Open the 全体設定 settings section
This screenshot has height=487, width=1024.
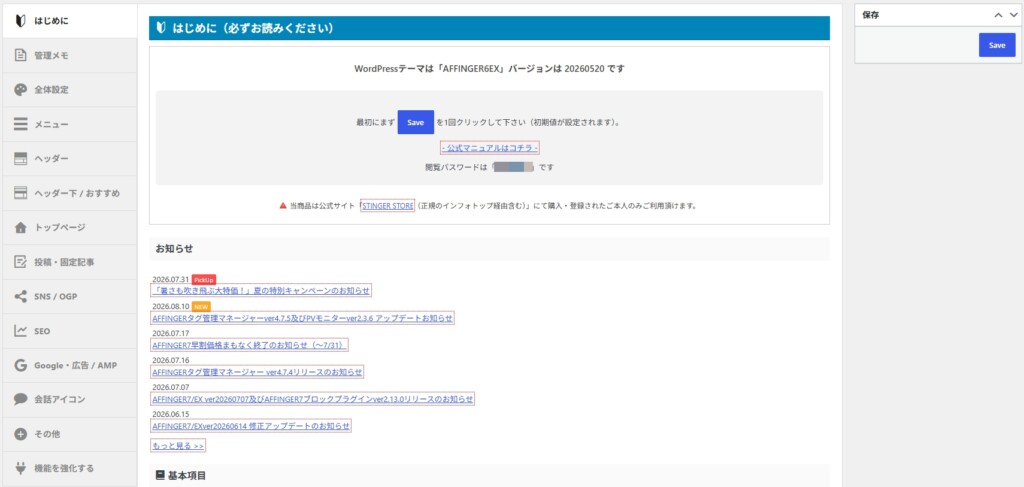(69, 90)
